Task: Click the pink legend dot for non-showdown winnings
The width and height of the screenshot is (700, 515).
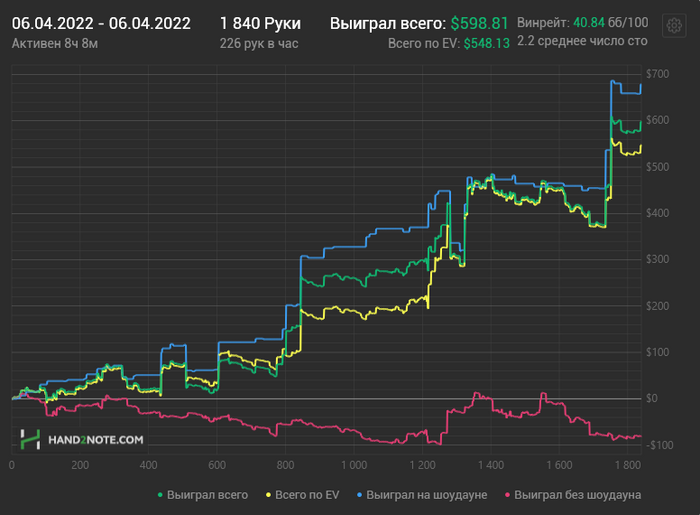Action: (507, 495)
